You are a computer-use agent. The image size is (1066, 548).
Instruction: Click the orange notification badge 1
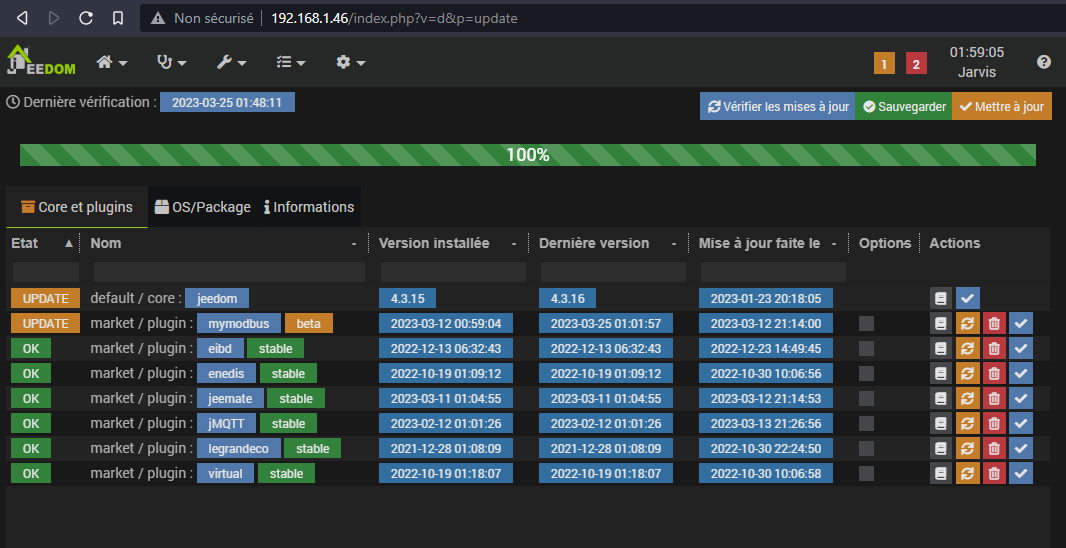pyautogui.click(x=884, y=64)
